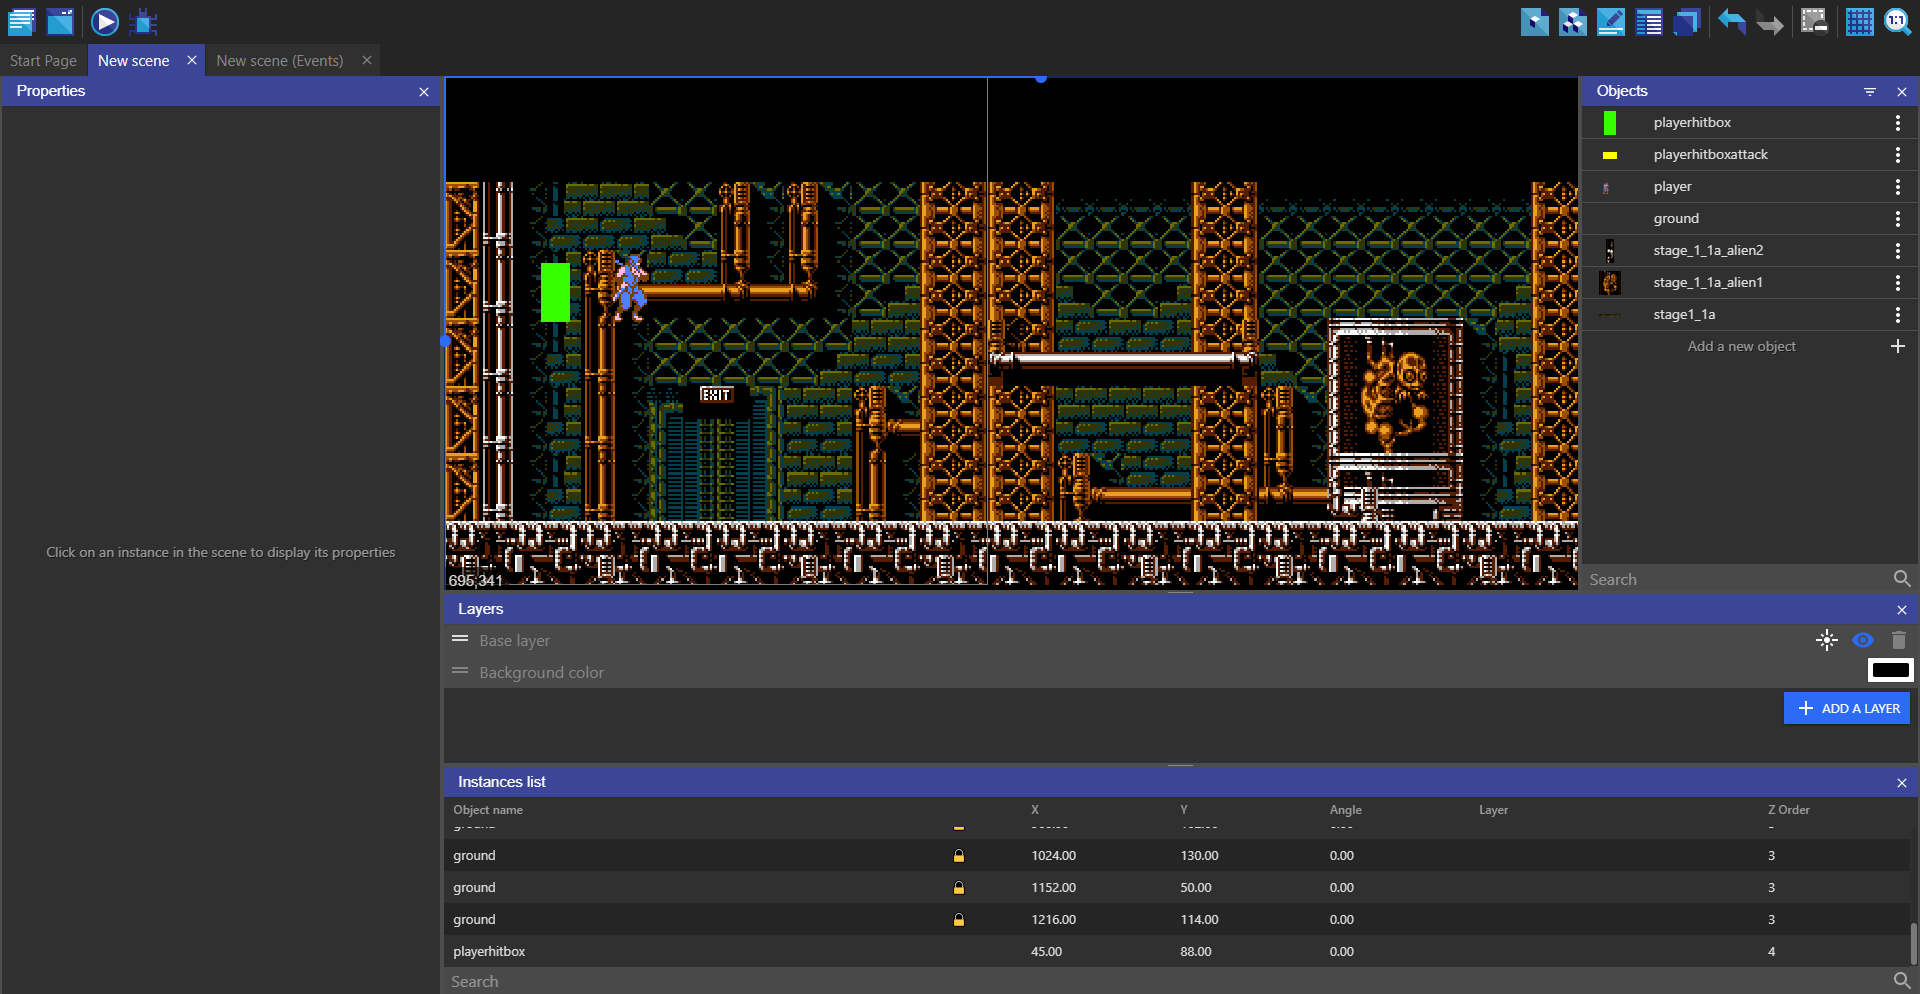Click the Add a Layer button
Image resolution: width=1920 pixels, height=994 pixels.
1846,708
